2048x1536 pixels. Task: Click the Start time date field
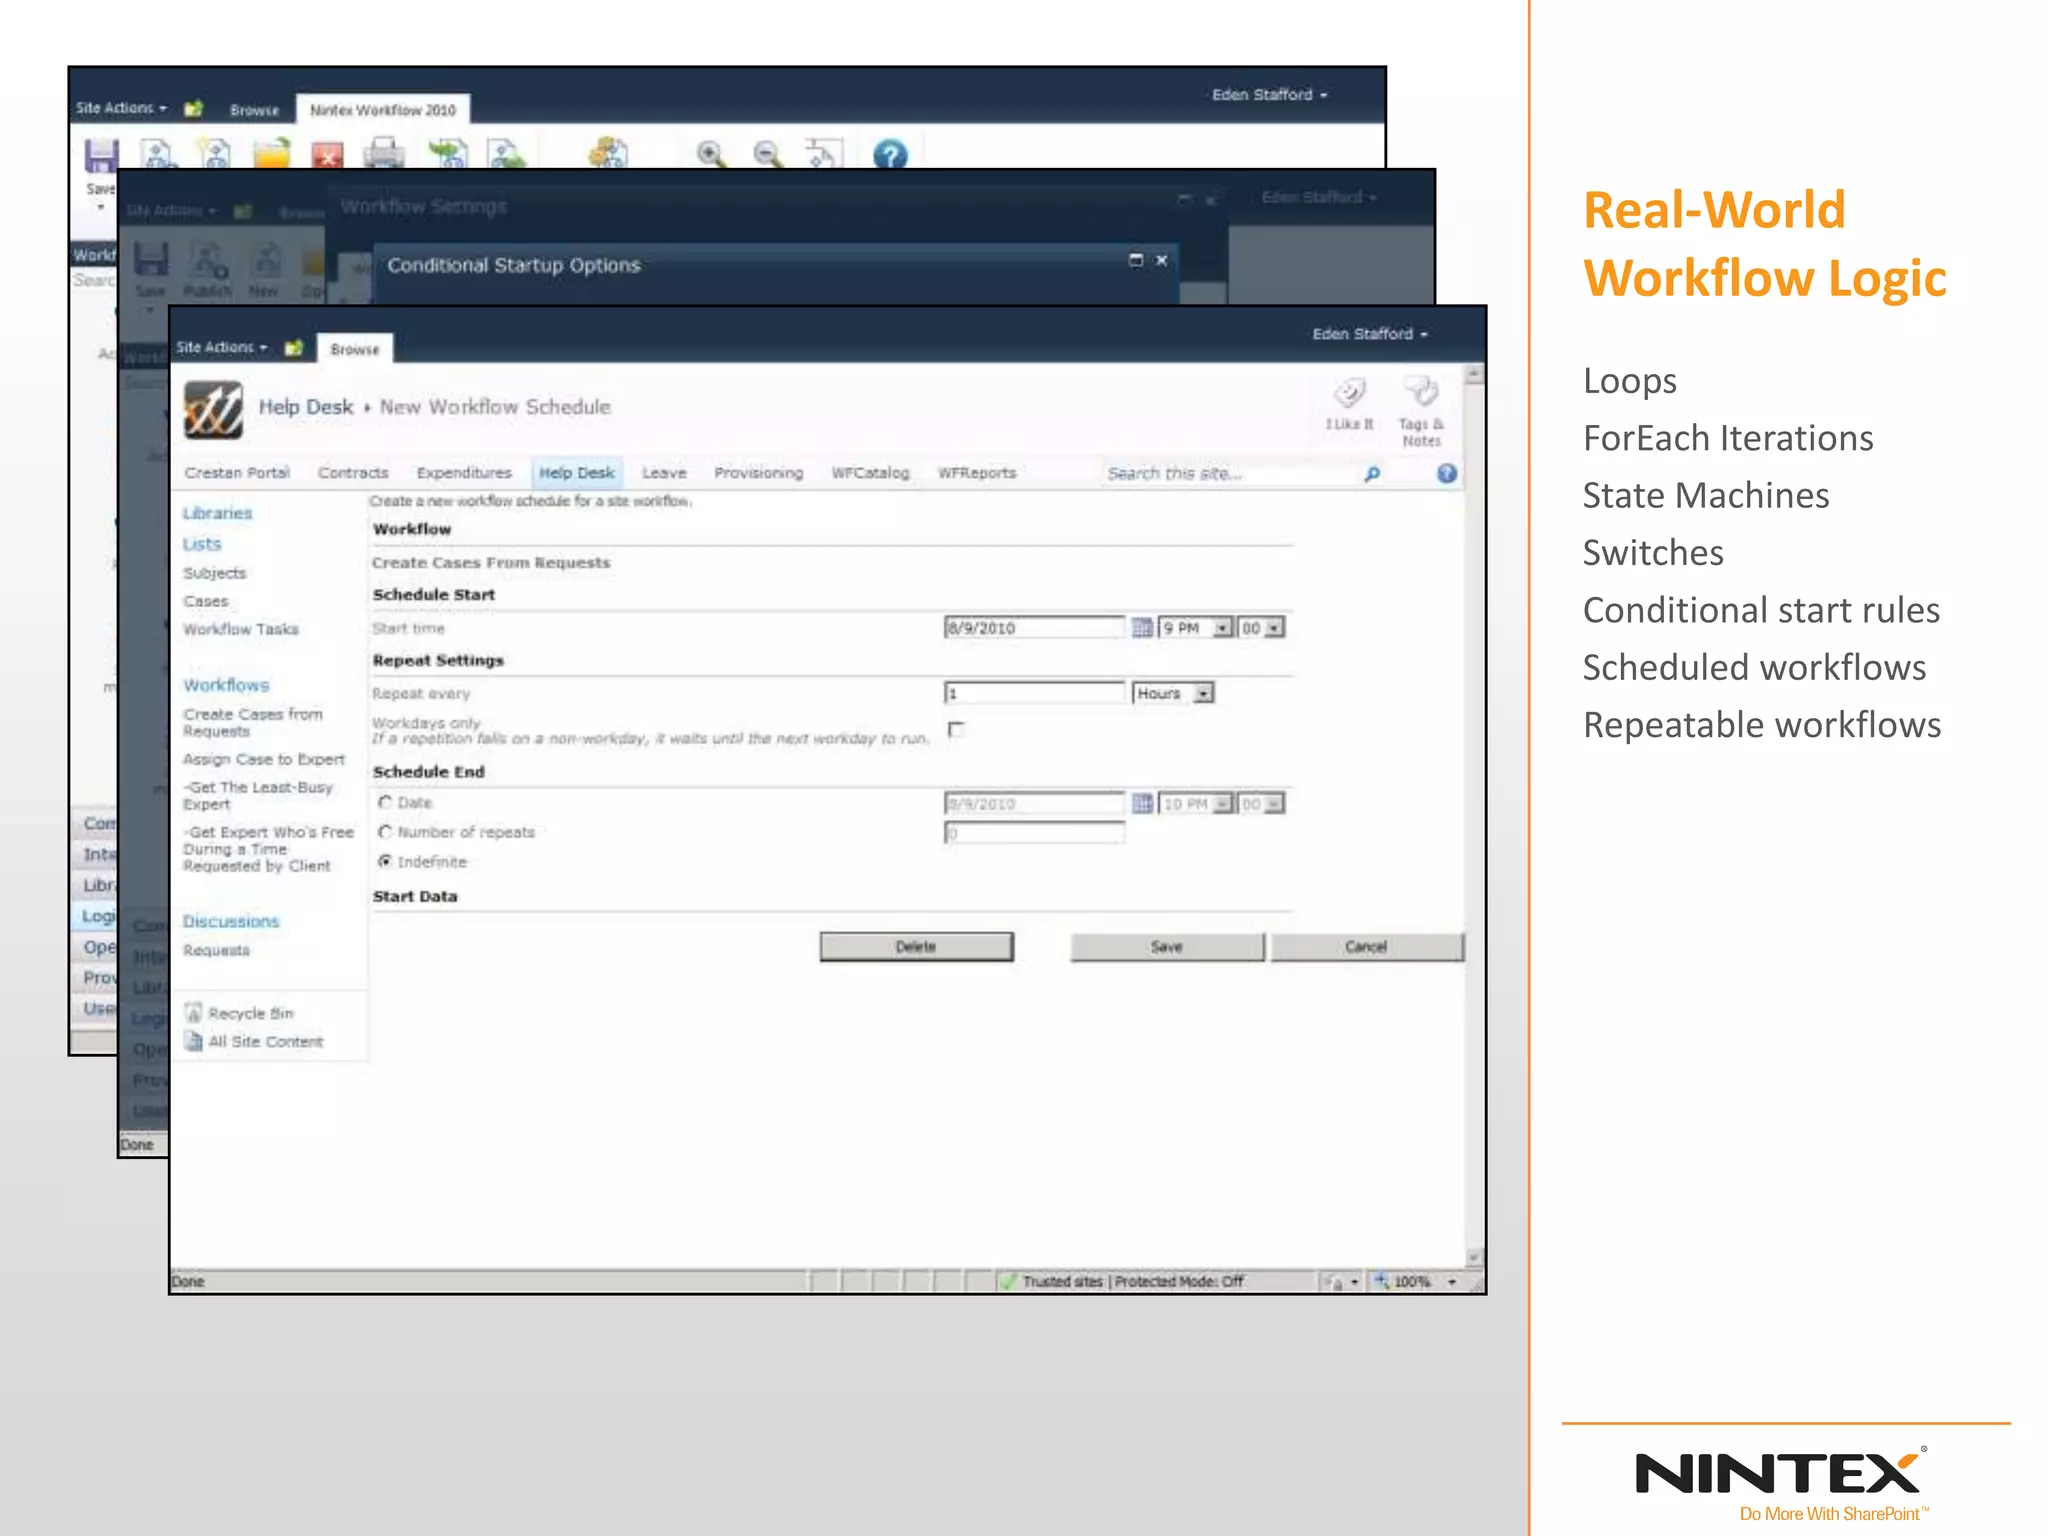tap(1034, 627)
